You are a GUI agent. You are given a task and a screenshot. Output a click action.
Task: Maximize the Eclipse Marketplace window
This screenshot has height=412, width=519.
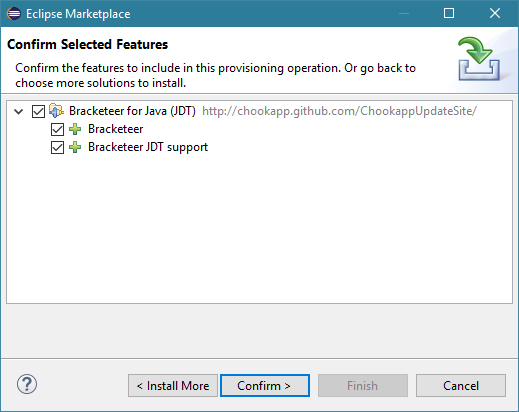(449, 13)
